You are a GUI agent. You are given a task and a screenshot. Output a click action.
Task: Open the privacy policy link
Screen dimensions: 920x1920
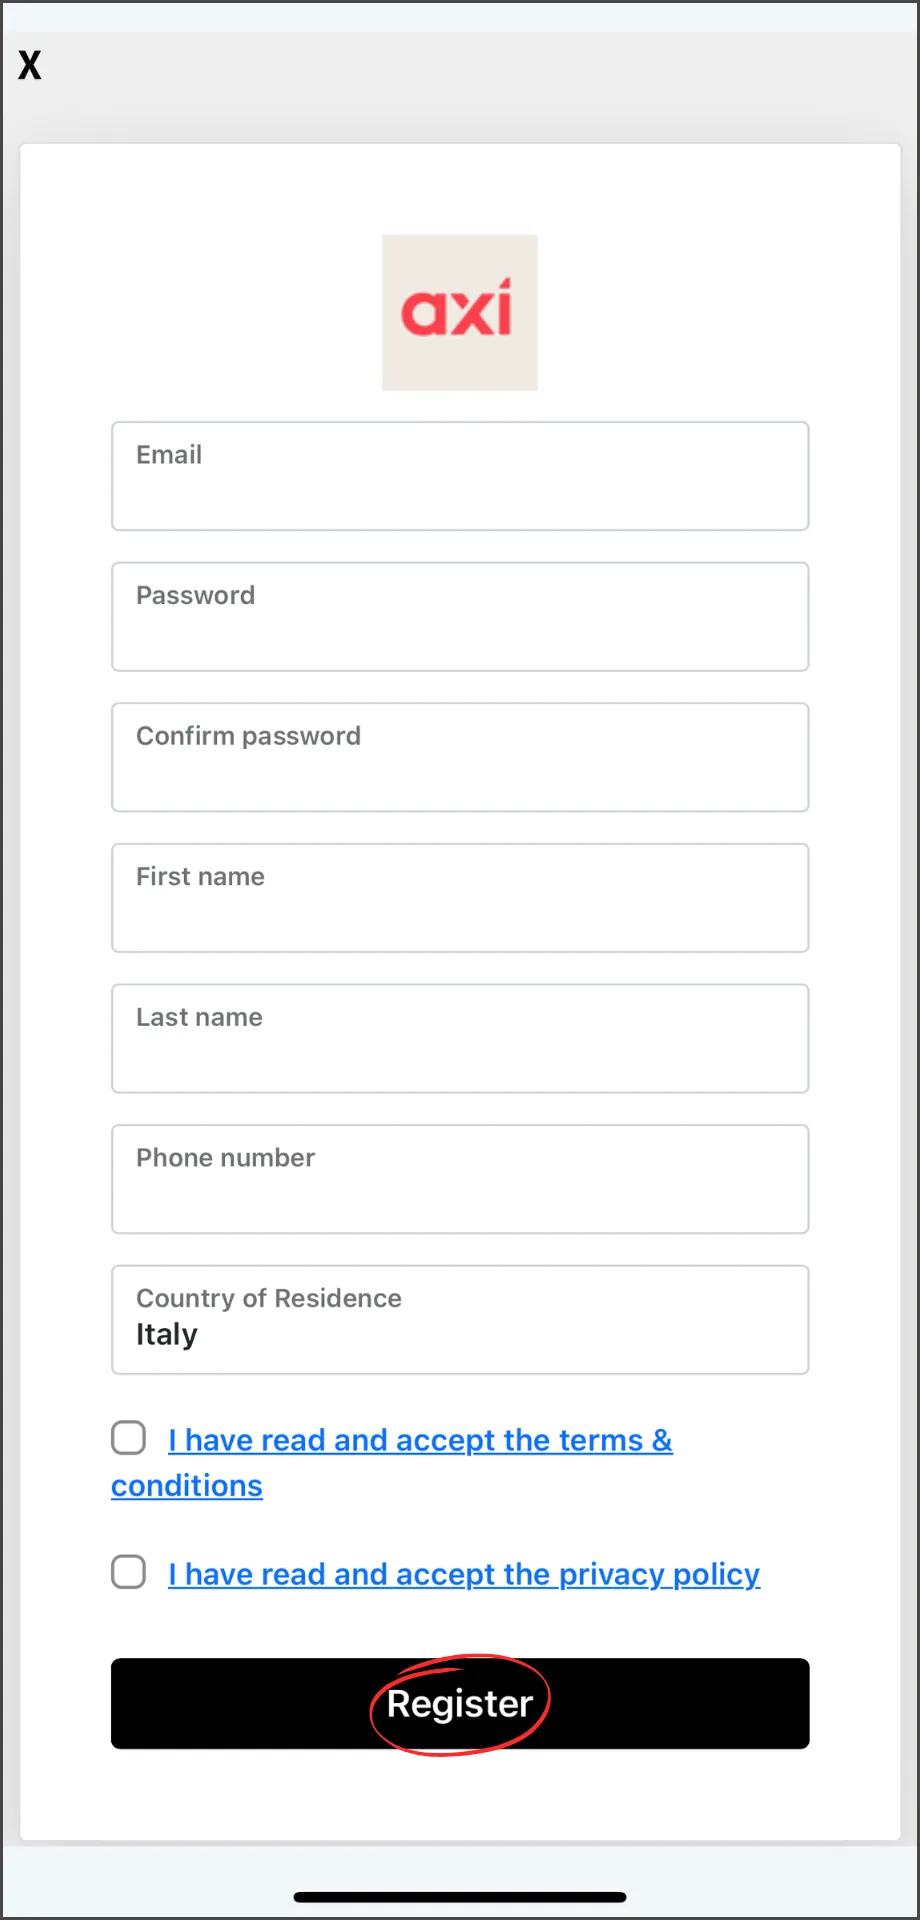[x=464, y=1574]
